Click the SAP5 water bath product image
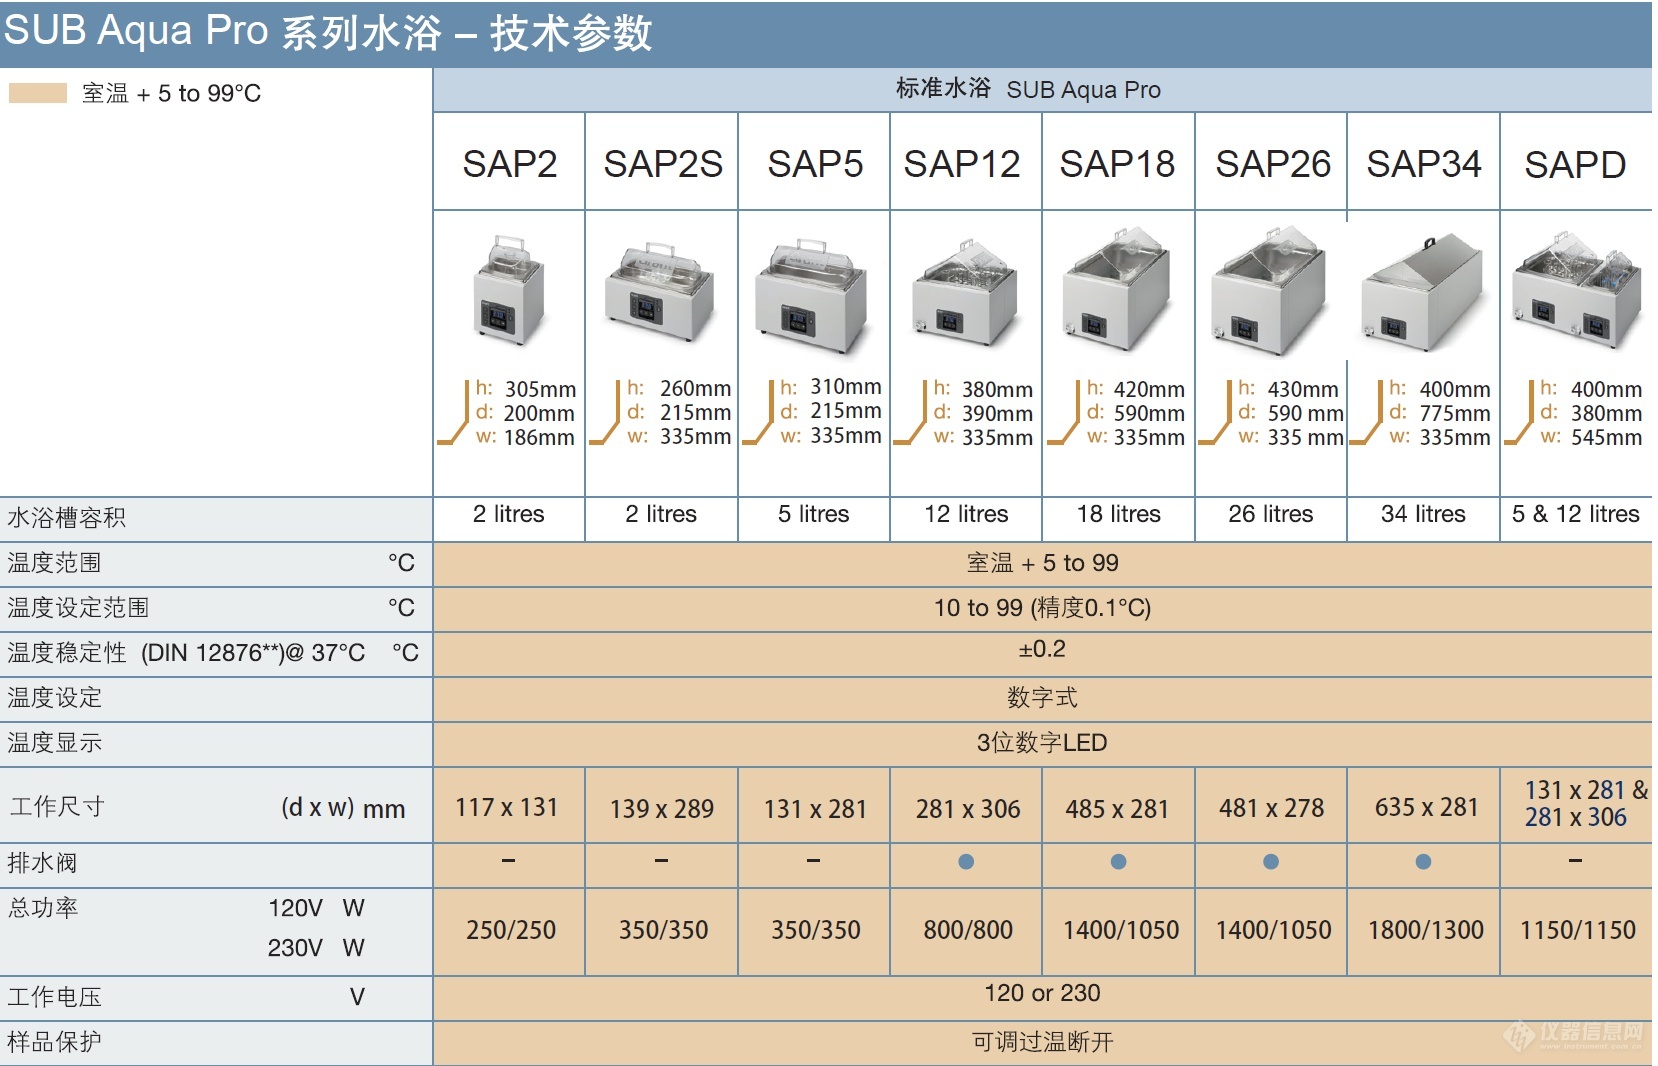1658x1066 pixels. (813, 296)
